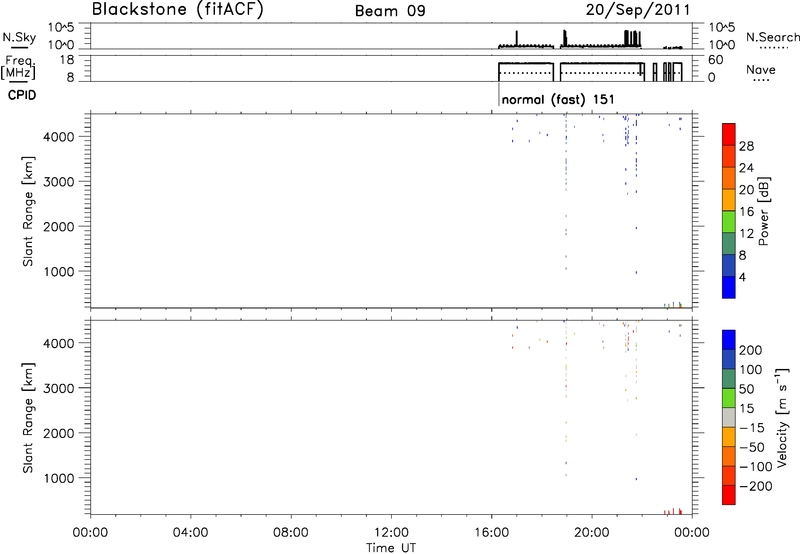The width and height of the screenshot is (800, 554).
Task: Click the 'N.Sky' legend label
Action: pyautogui.click(x=19, y=37)
